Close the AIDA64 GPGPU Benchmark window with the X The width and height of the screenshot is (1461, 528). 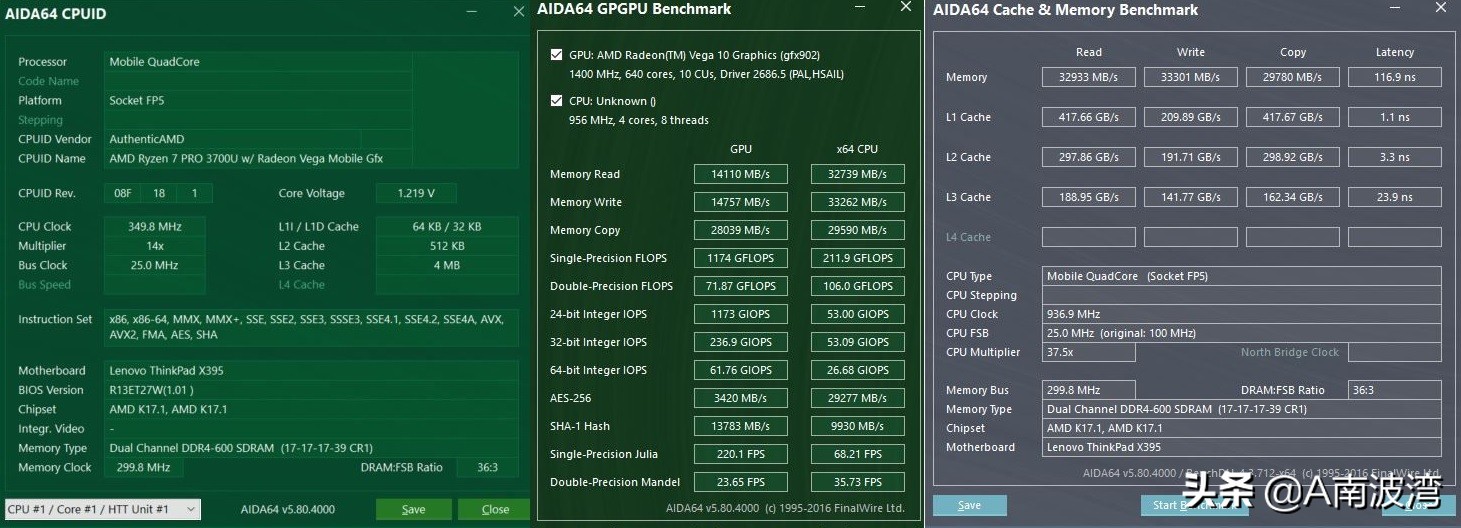(906, 7)
